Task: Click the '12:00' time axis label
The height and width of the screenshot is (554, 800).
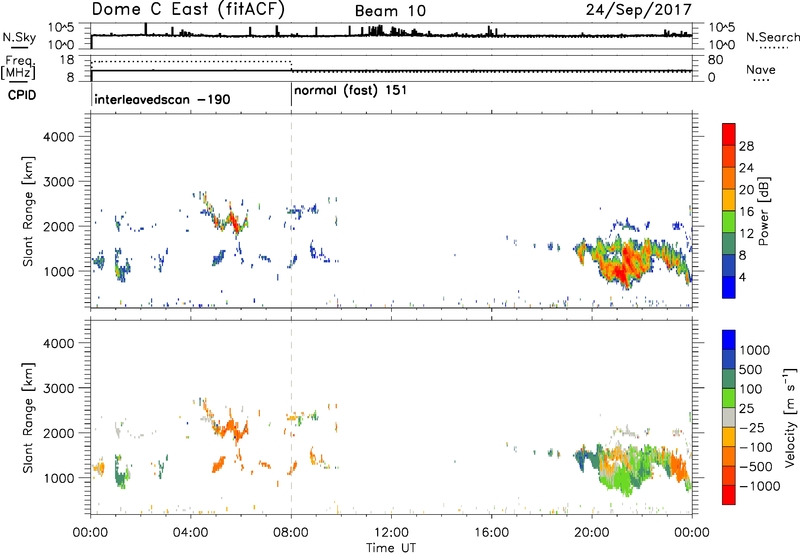Action: pos(391,533)
